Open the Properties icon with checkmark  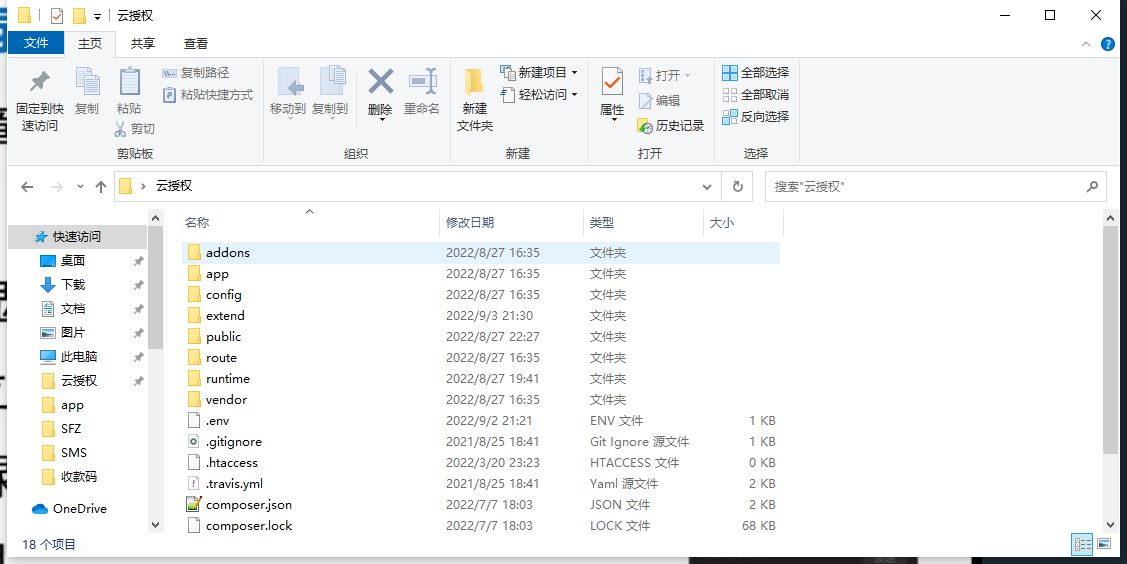(612, 83)
